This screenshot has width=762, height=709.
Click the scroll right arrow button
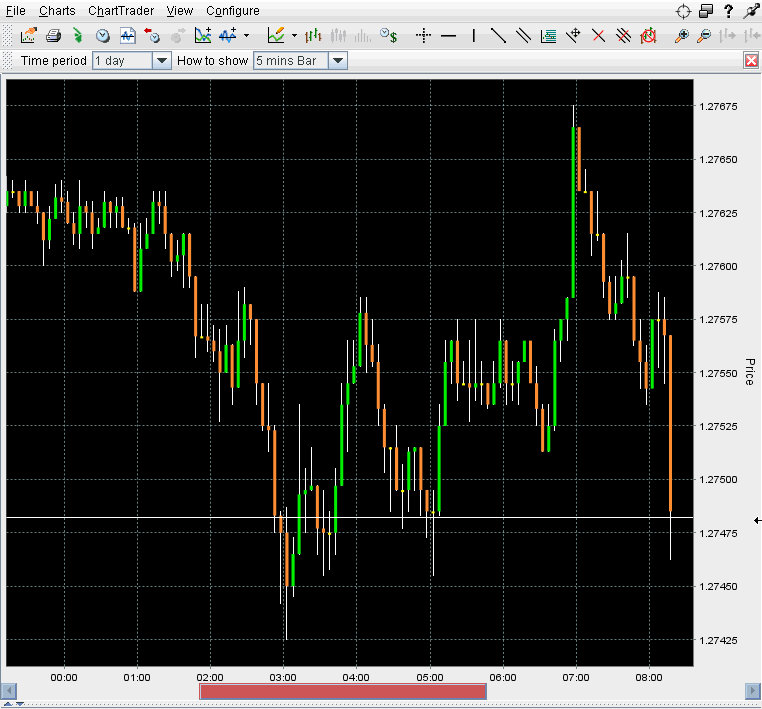click(753, 691)
